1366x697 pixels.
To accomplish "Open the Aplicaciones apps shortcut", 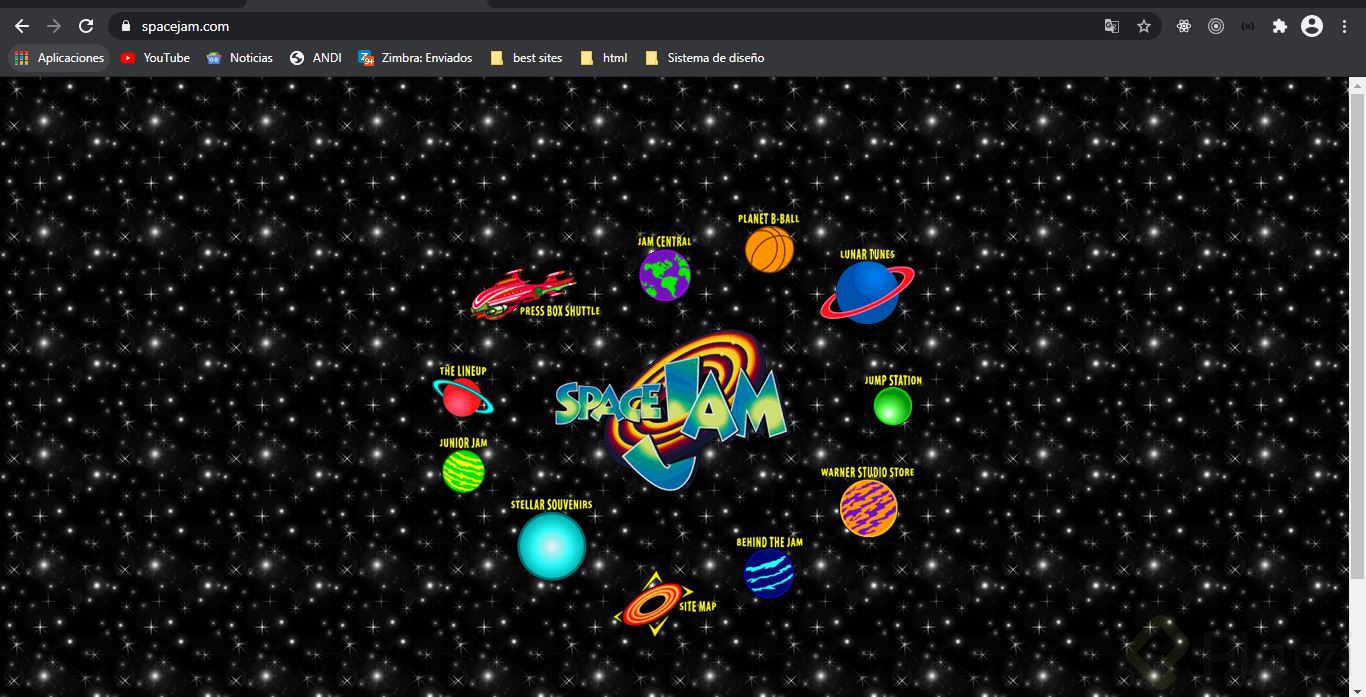I will tap(59, 58).
